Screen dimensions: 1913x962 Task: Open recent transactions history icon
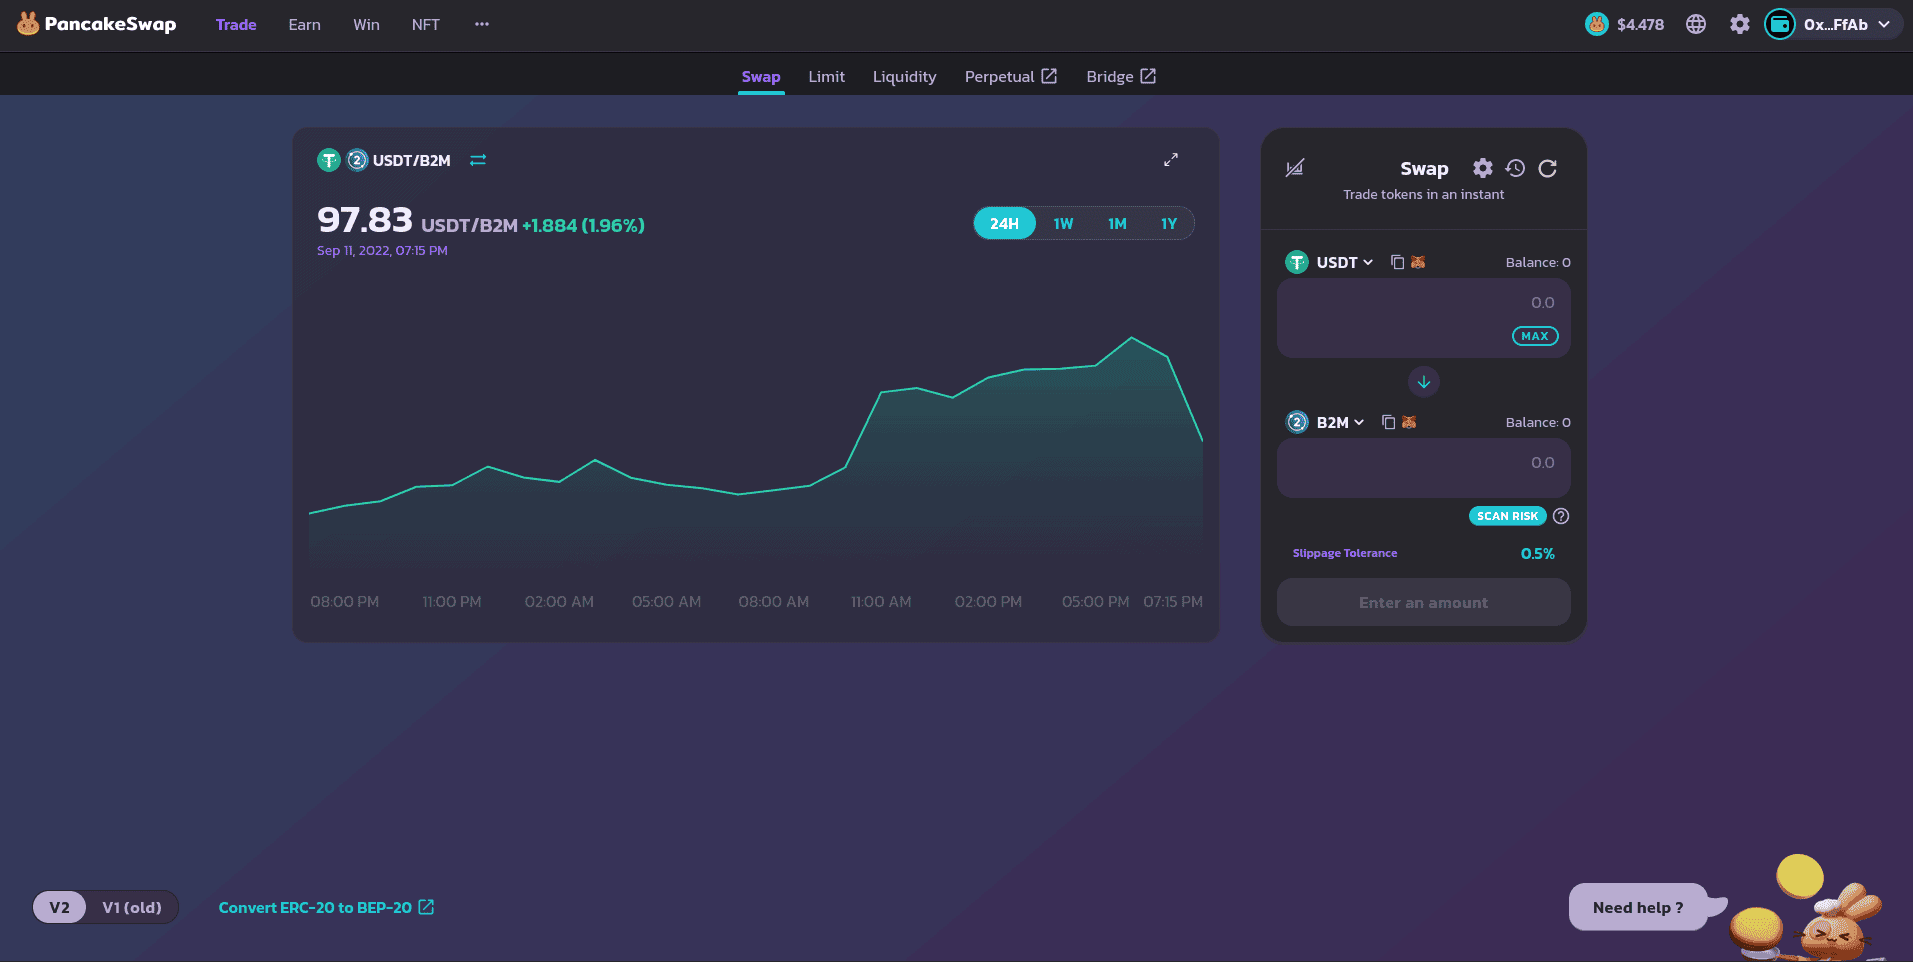(x=1515, y=168)
